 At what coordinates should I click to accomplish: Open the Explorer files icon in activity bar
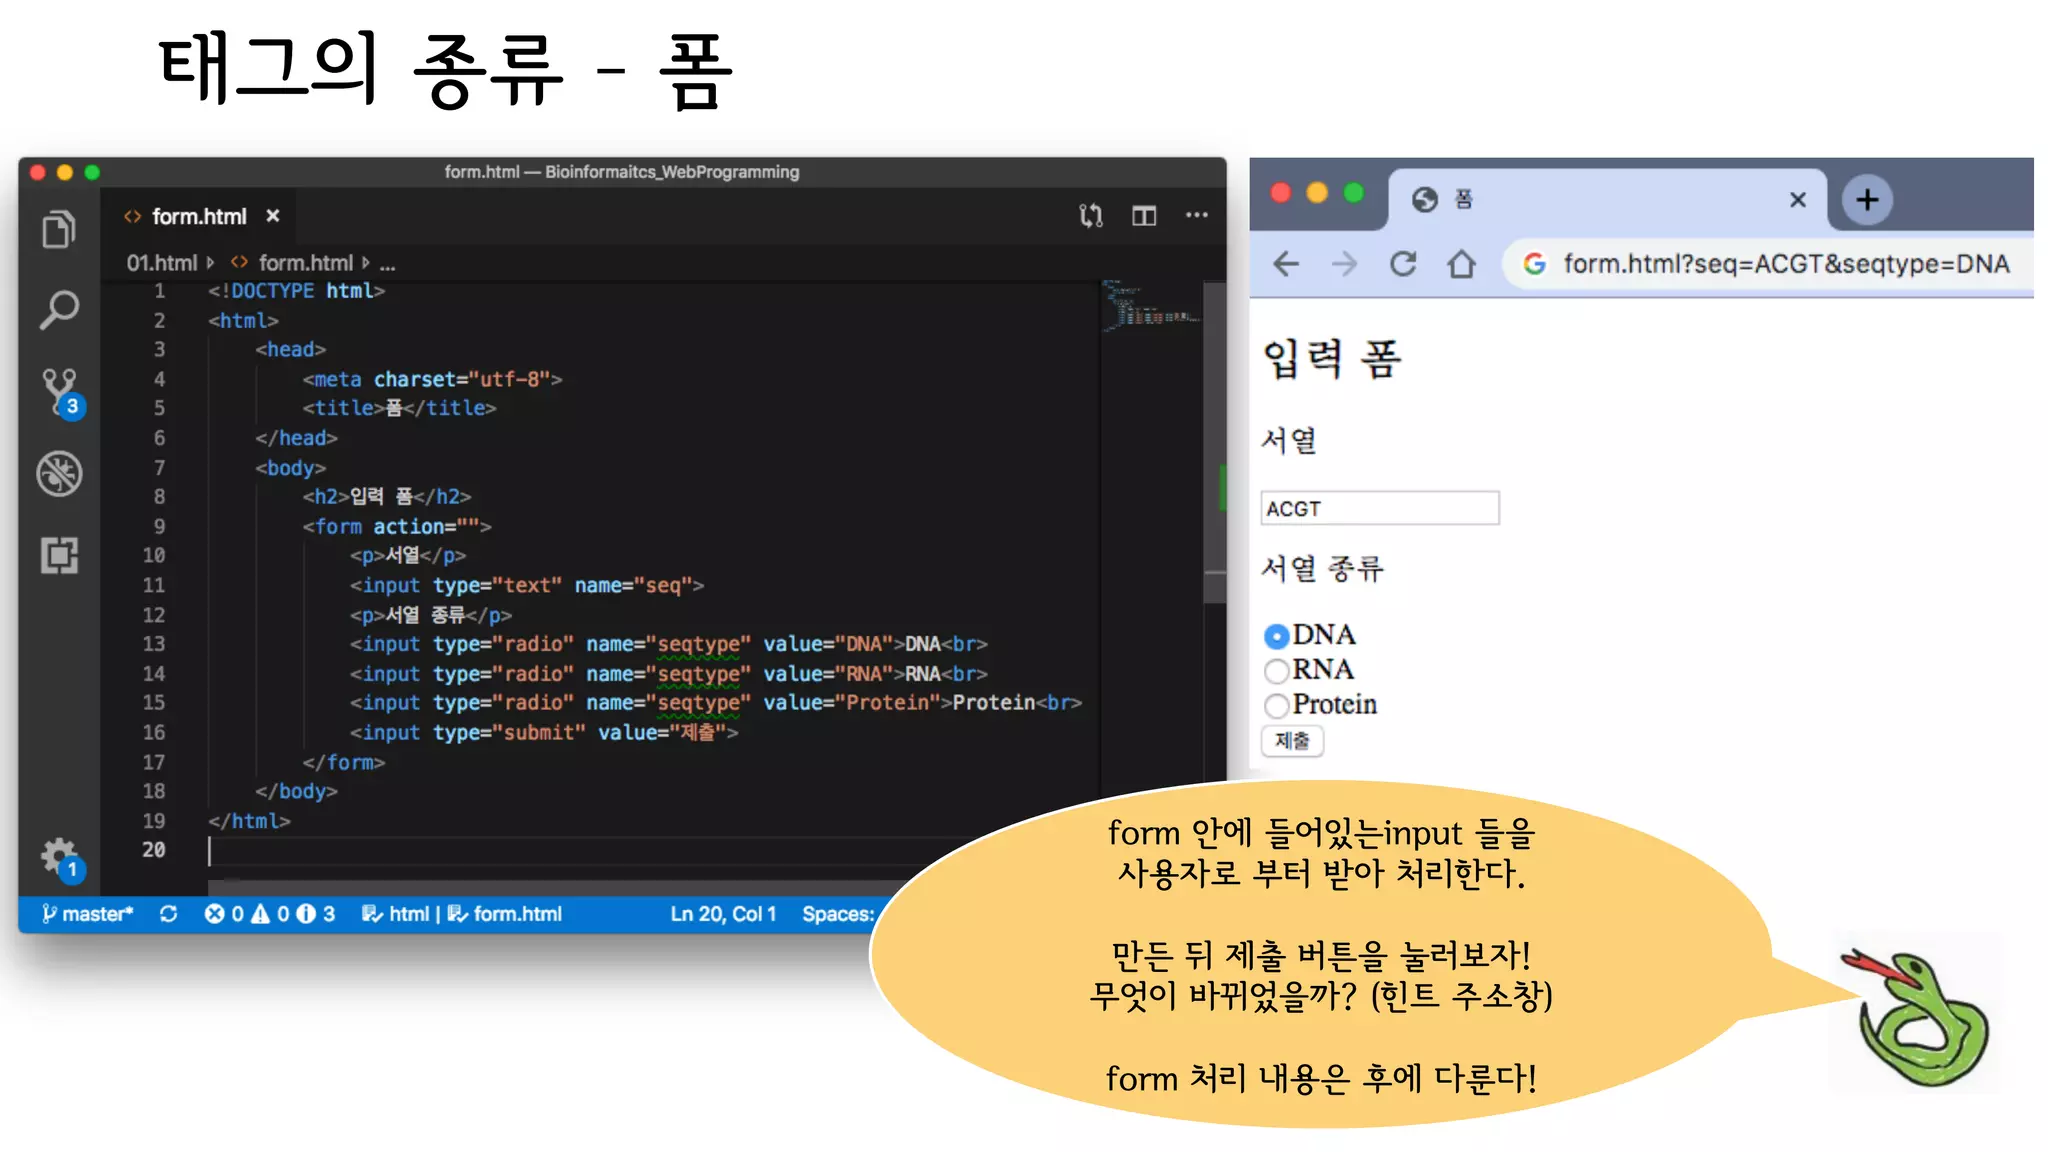tap(58, 229)
